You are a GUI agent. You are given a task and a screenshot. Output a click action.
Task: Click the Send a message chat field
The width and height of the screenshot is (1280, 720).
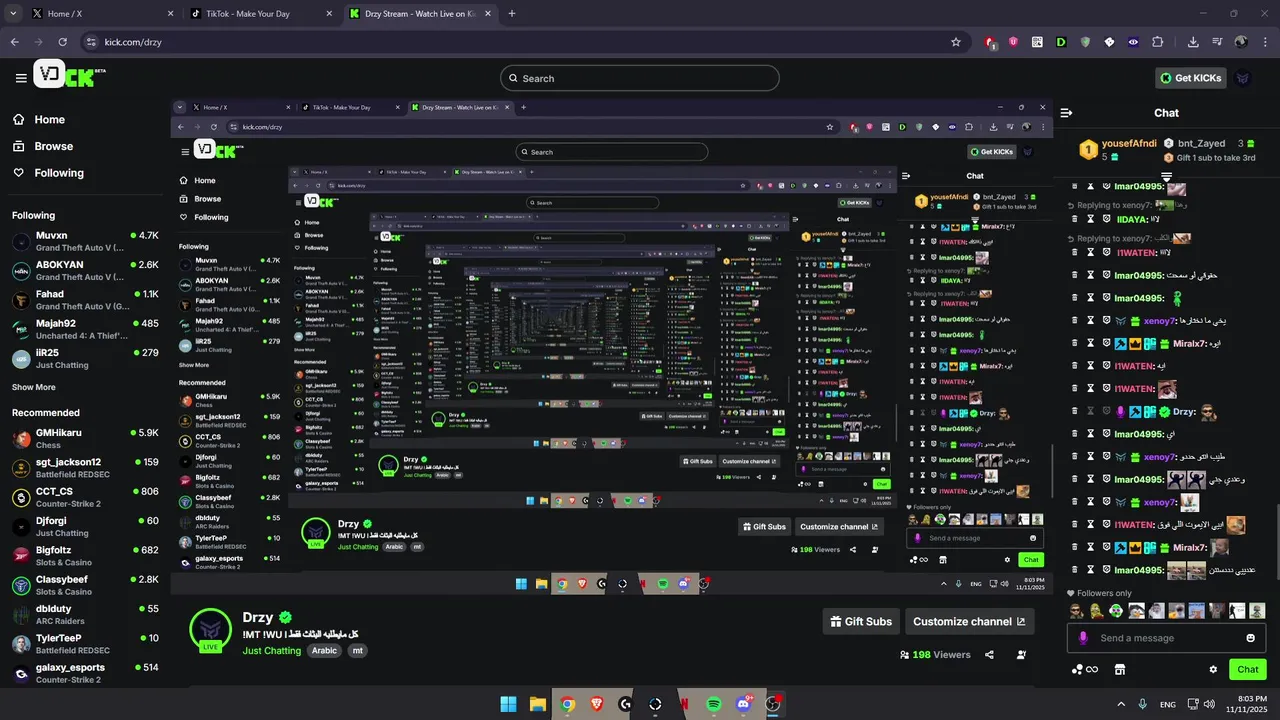tap(1165, 638)
